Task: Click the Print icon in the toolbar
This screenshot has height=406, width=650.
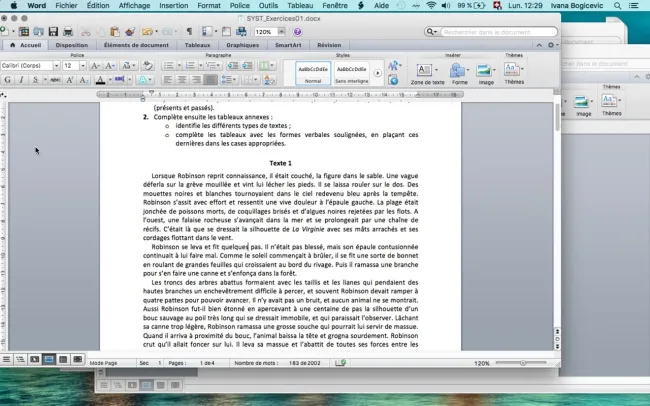Action: [68, 32]
